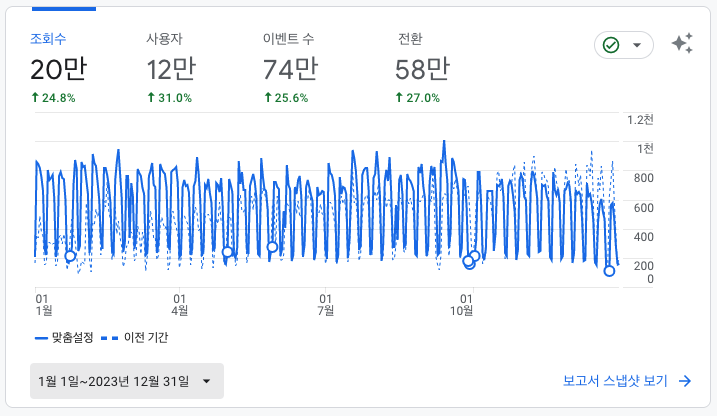Screen dimensions: 717x416
Task: Open the 1월 1일~2023년 12월 31일 date dropdown
Action: point(127,381)
